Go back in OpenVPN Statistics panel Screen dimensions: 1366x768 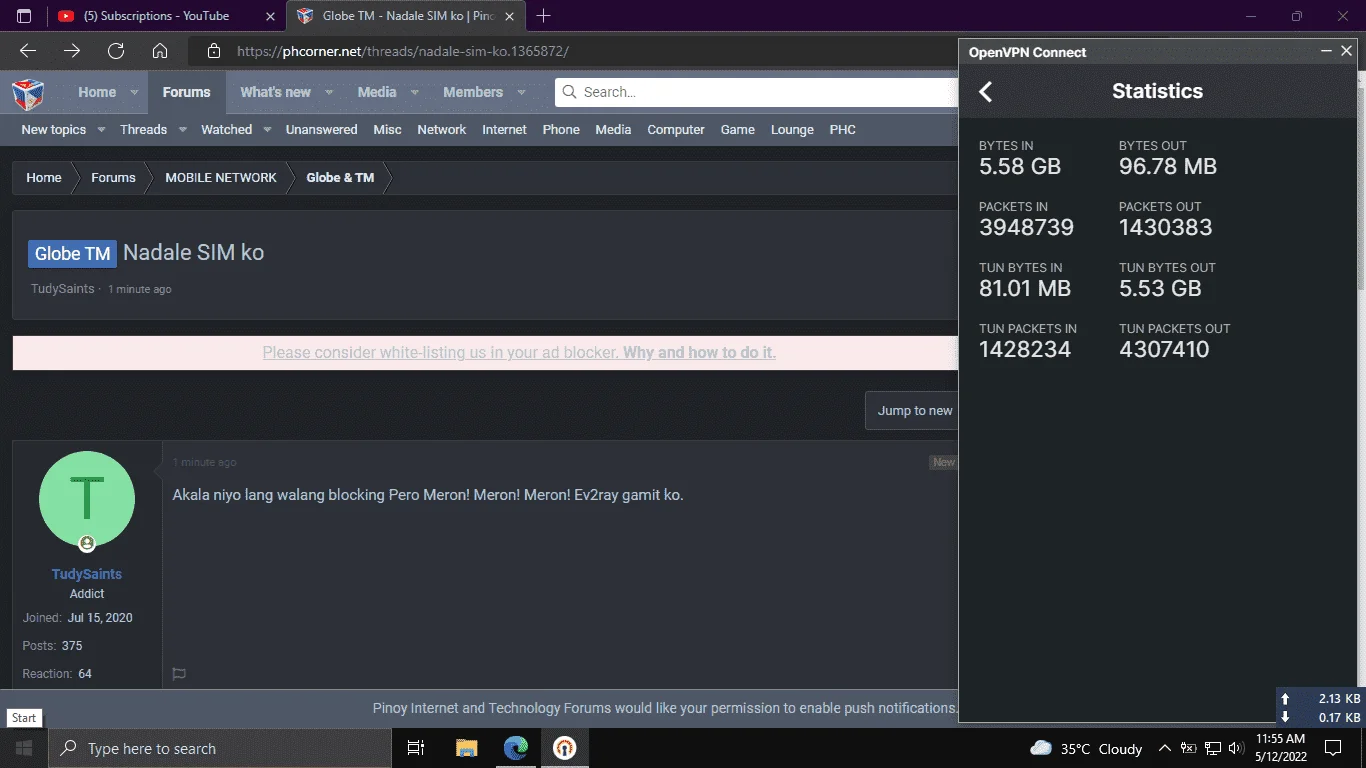[985, 92]
